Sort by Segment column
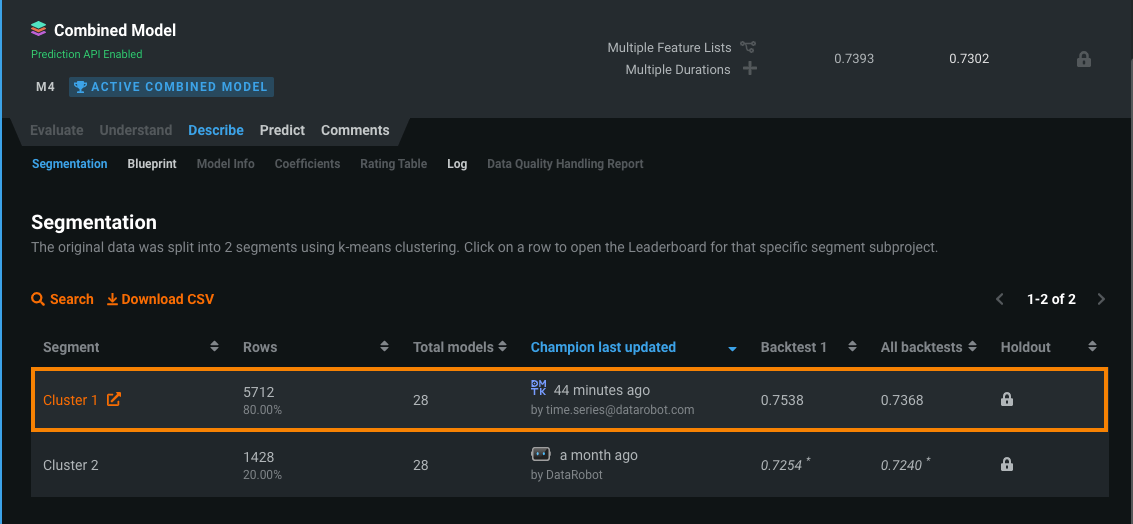Image resolution: width=1133 pixels, height=524 pixels. [214, 347]
